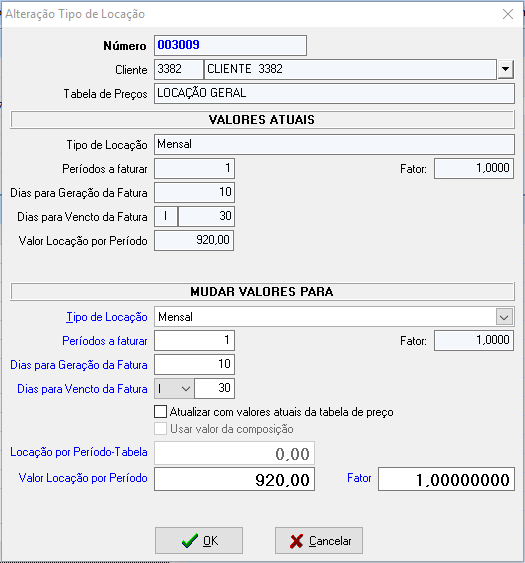Enable Atualizar com valores atuais checkbox

[x=161, y=411]
